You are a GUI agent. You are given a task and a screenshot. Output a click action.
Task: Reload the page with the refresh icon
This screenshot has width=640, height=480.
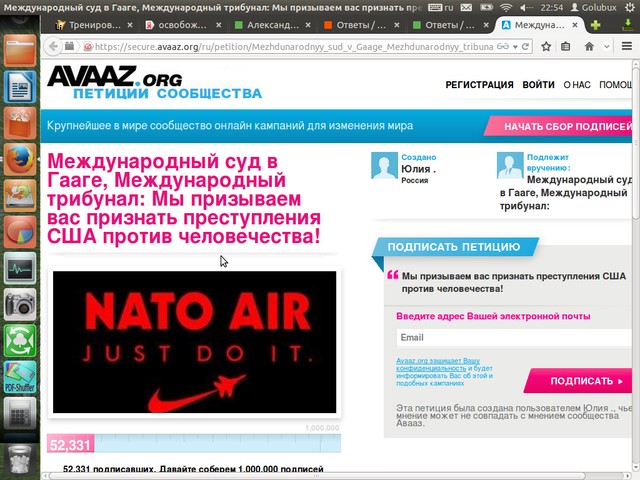click(526, 47)
